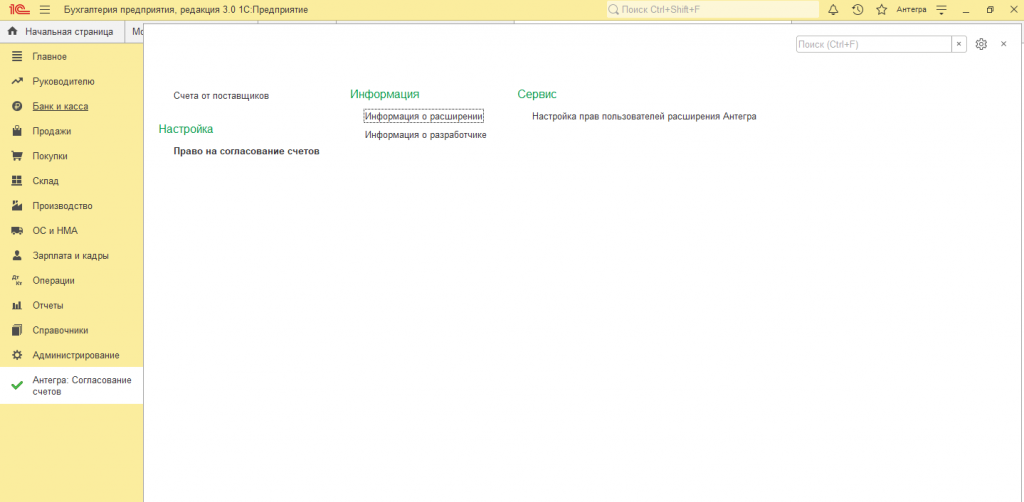This screenshot has height=502, width=1024.
Task: Open Информация о расширении link
Action: 424,116
